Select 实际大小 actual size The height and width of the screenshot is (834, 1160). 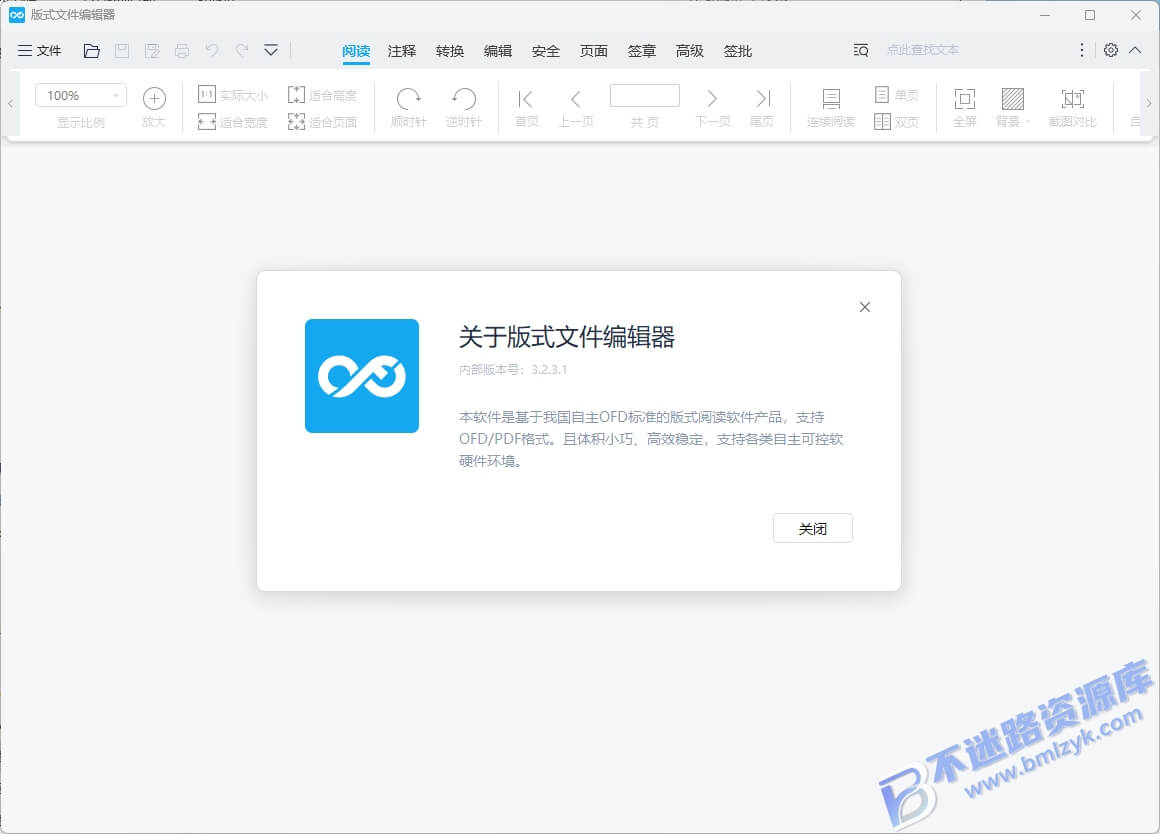pyautogui.click(x=232, y=95)
